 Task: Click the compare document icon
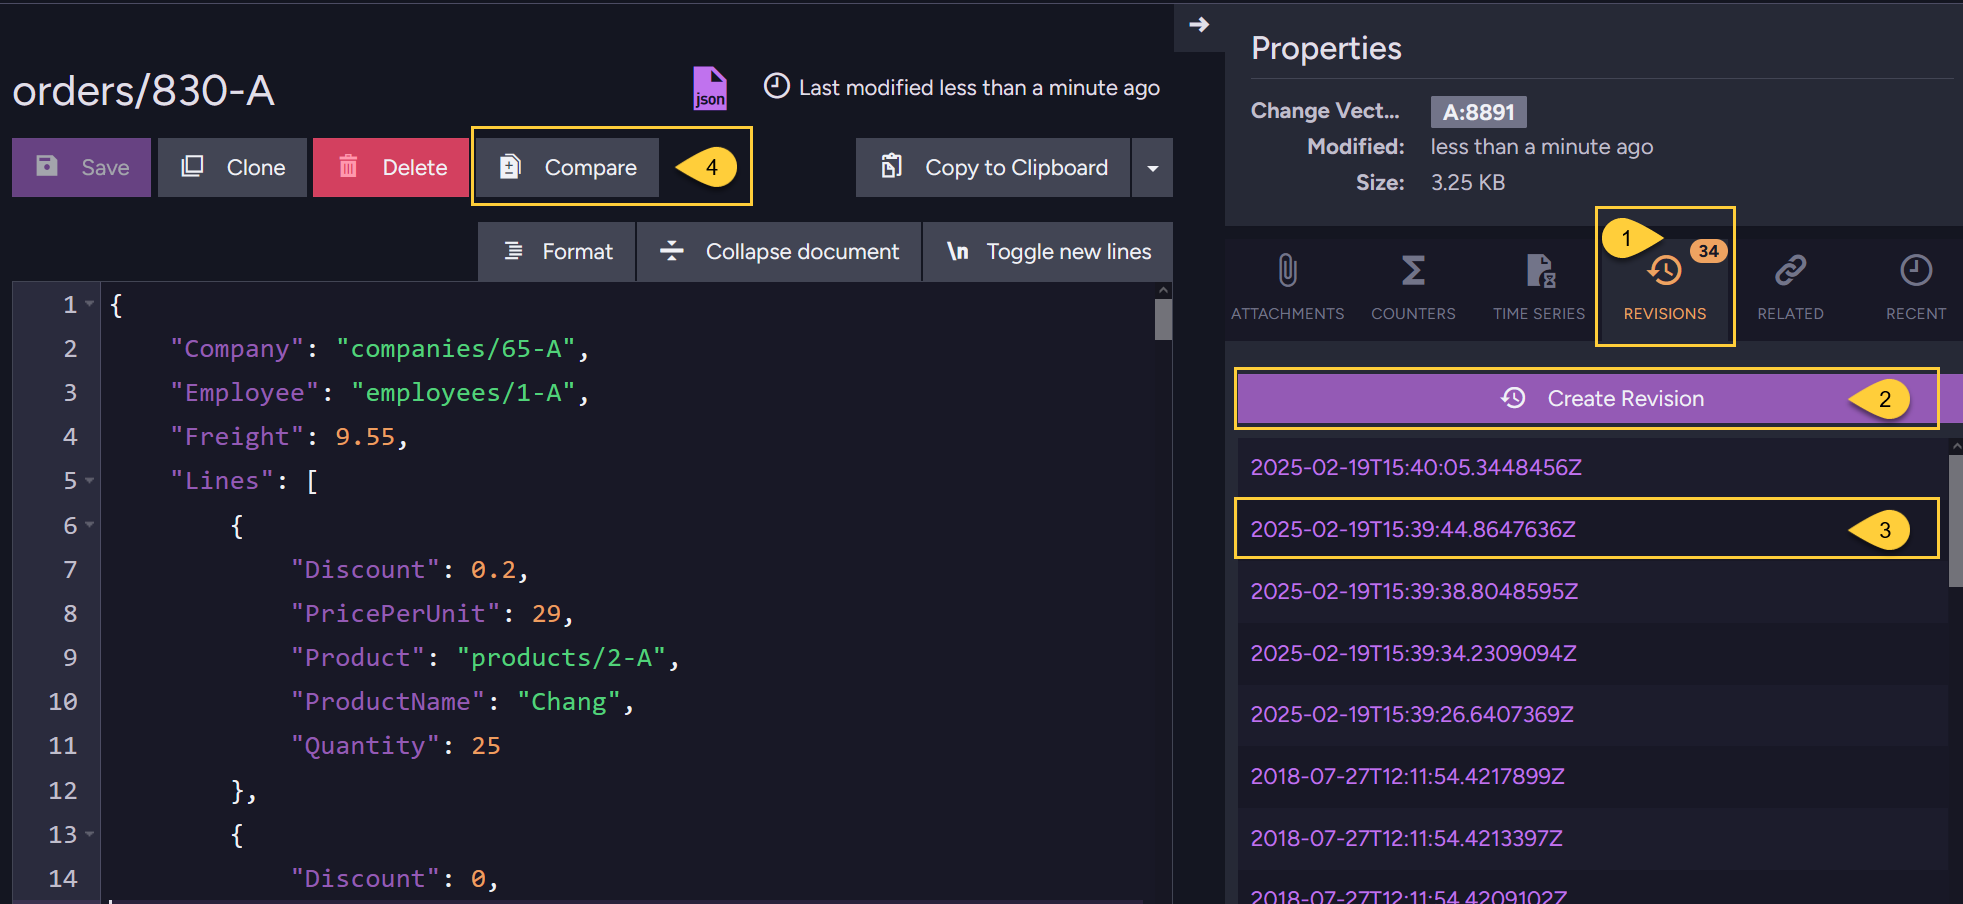[510, 166]
